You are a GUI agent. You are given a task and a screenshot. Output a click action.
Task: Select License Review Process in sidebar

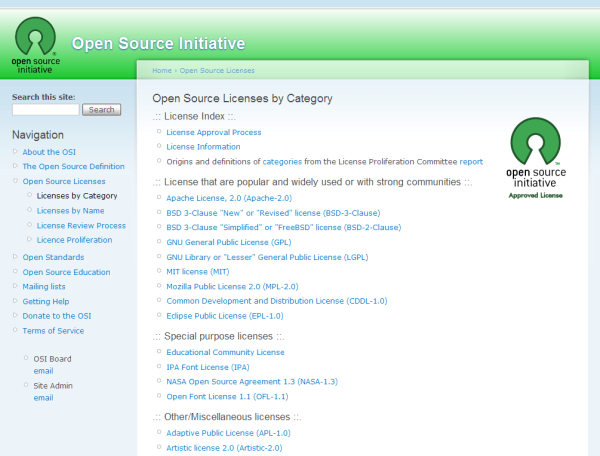tap(81, 226)
